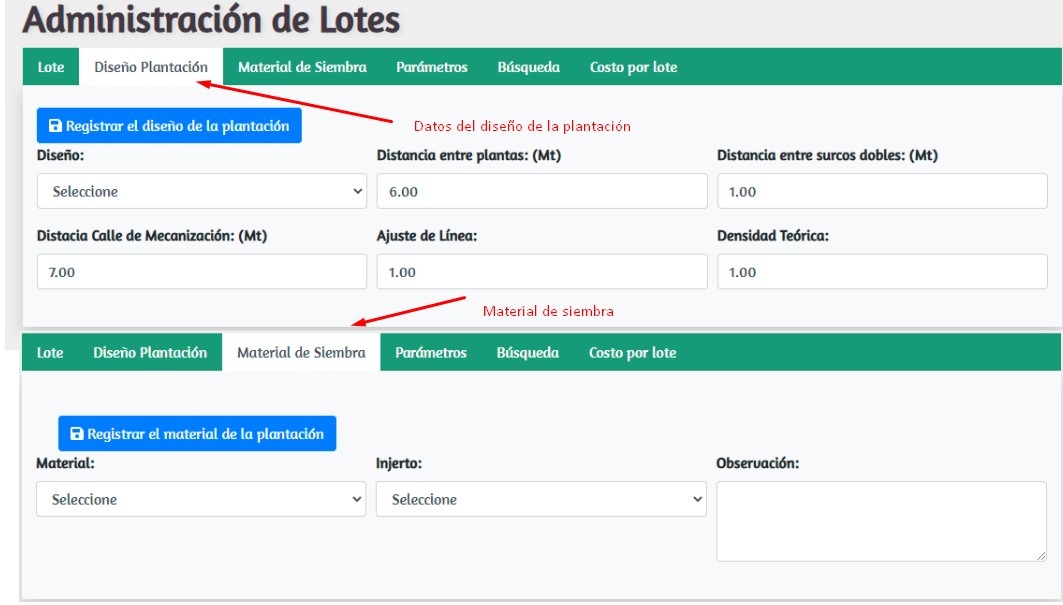Open the Diseño dropdown
The image size is (1063, 605).
click(x=202, y=191)
